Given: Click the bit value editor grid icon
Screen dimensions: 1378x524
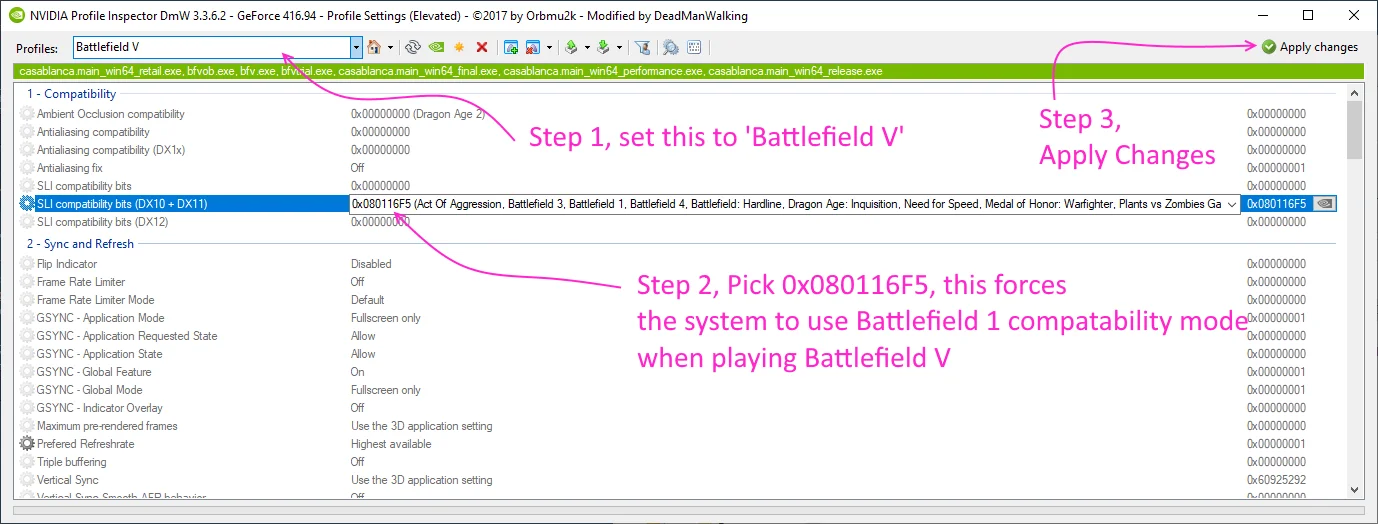Looking at the screenshot, I should click(x=694, y=47).
